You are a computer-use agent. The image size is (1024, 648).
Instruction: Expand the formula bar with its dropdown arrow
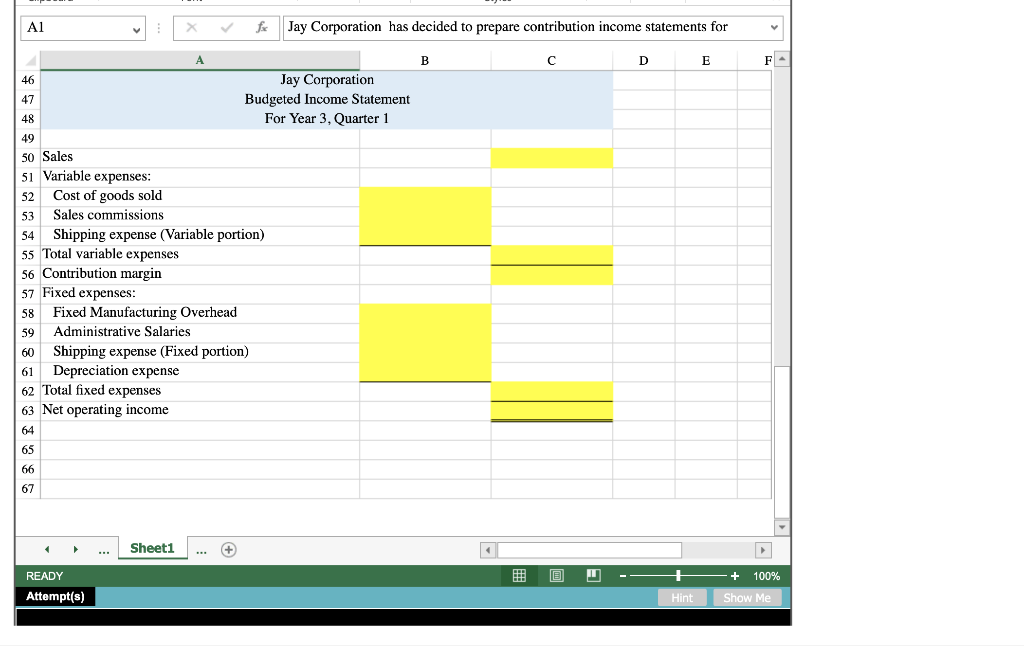pos(773,27)
